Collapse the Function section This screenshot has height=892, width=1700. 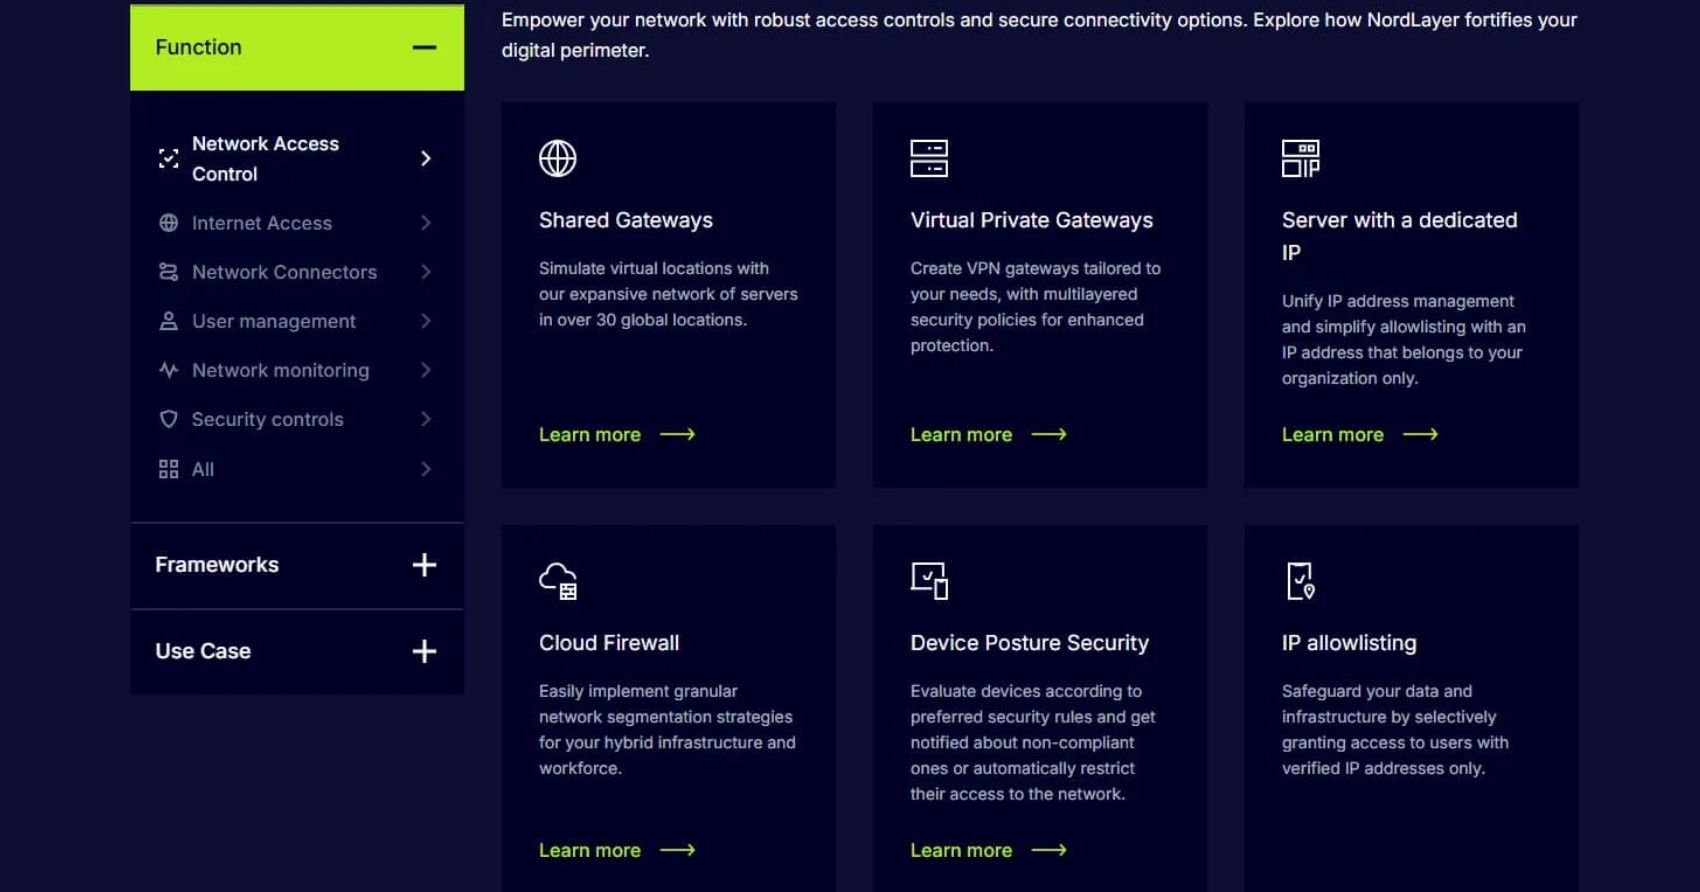(424, 47)
